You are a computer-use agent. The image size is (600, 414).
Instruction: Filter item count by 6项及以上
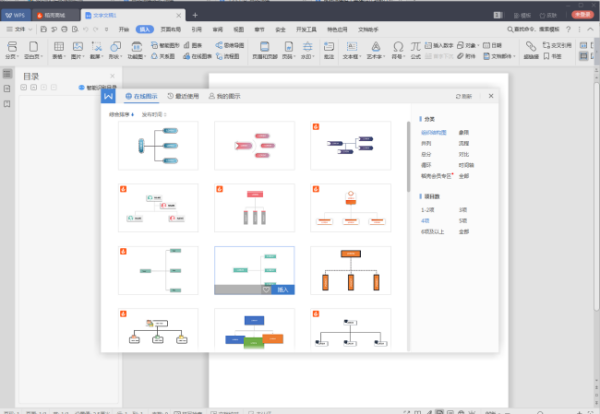[432, 231]
